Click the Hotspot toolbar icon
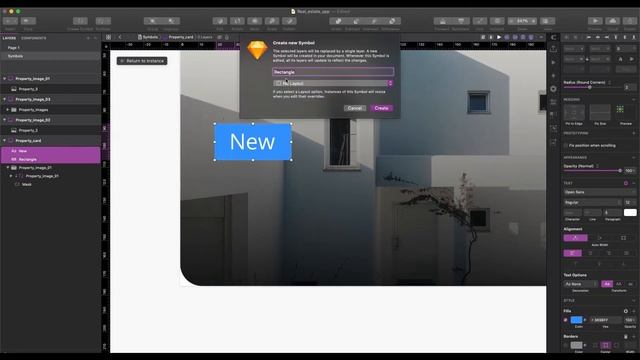The height and width of the screenshot is (360, 640). [497, 21]
